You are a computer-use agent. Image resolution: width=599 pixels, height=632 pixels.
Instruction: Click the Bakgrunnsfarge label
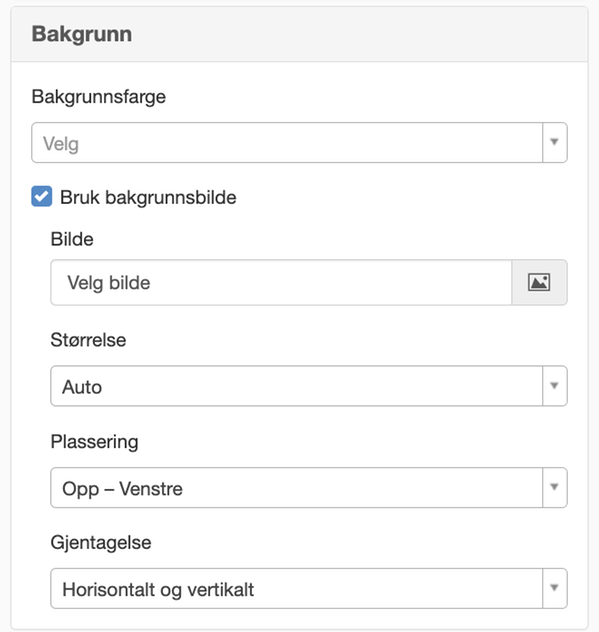pos(99,97)
